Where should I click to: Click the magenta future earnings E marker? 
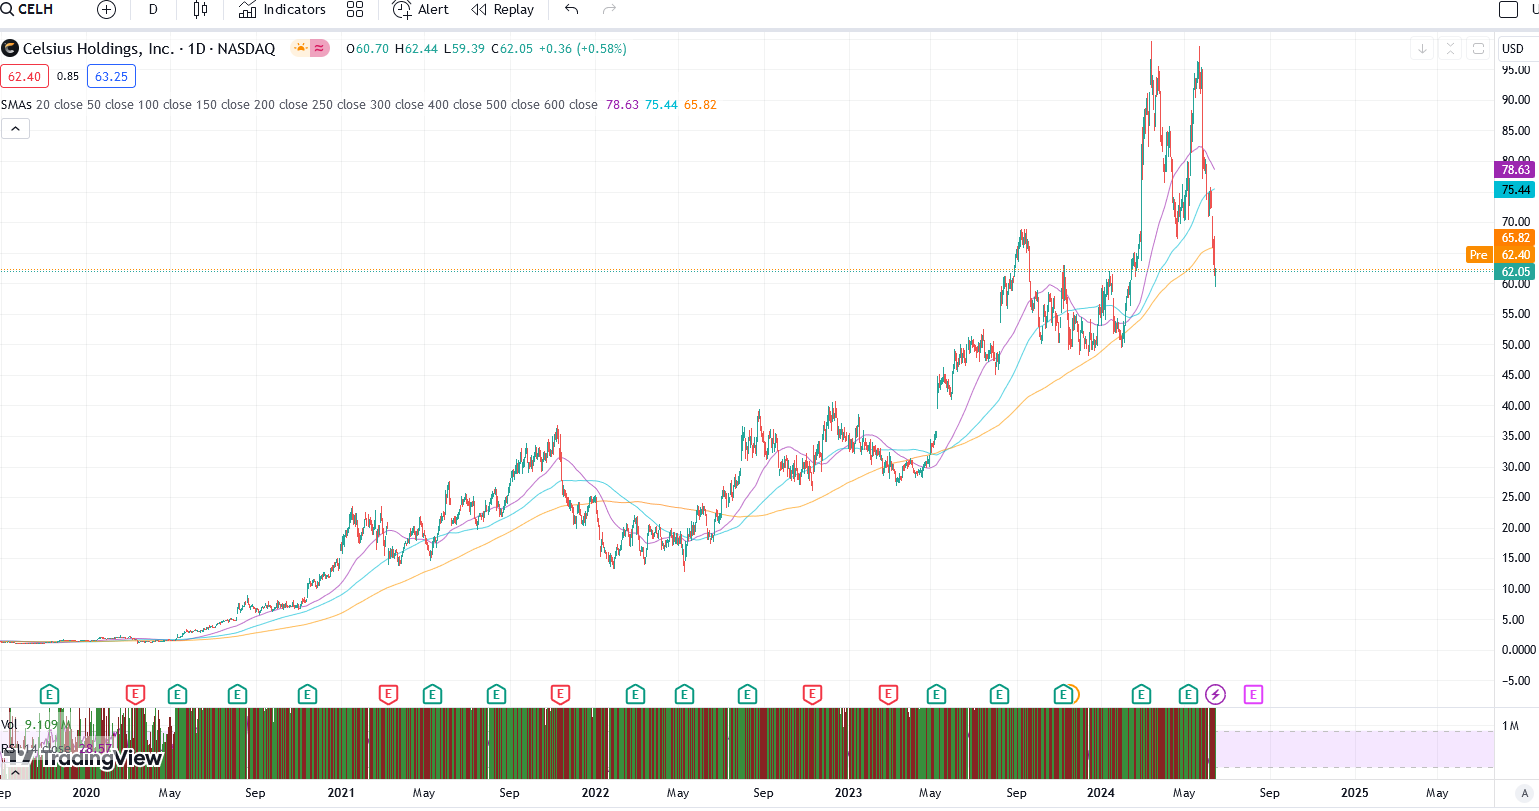(1253, 694)
